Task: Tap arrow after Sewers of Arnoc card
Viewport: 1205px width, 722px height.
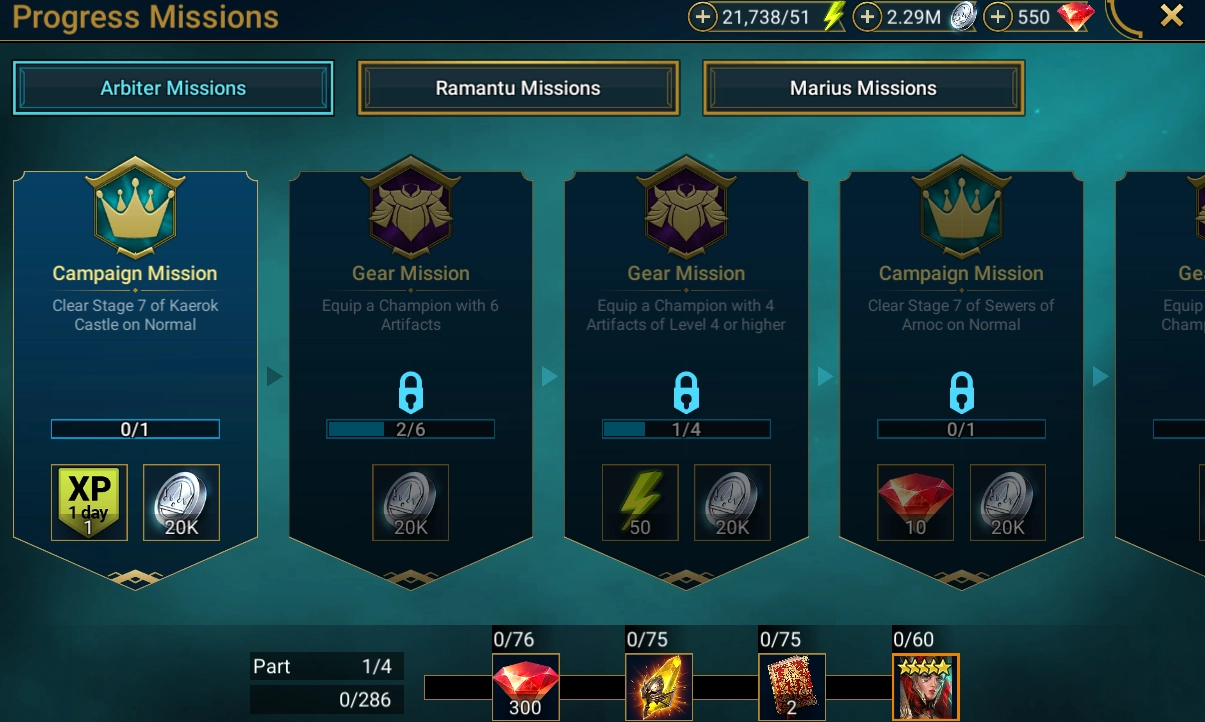Action: click(x=1100, y=376)
